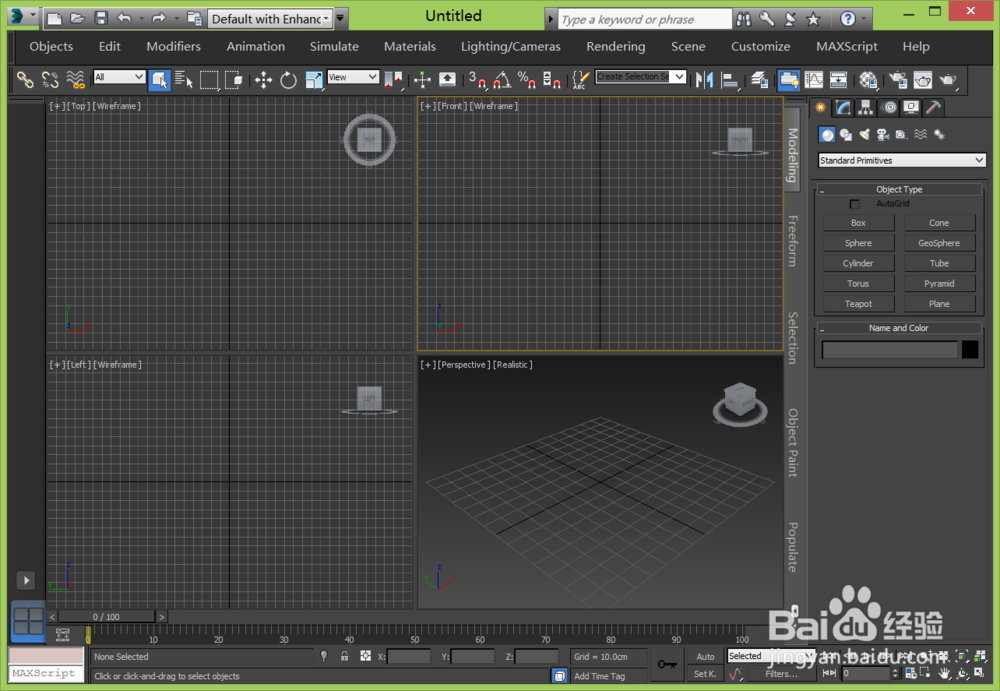Screen dimensions: 1000x691
Task: Click the Pyramid primitive button
Action: click(939, 283)
